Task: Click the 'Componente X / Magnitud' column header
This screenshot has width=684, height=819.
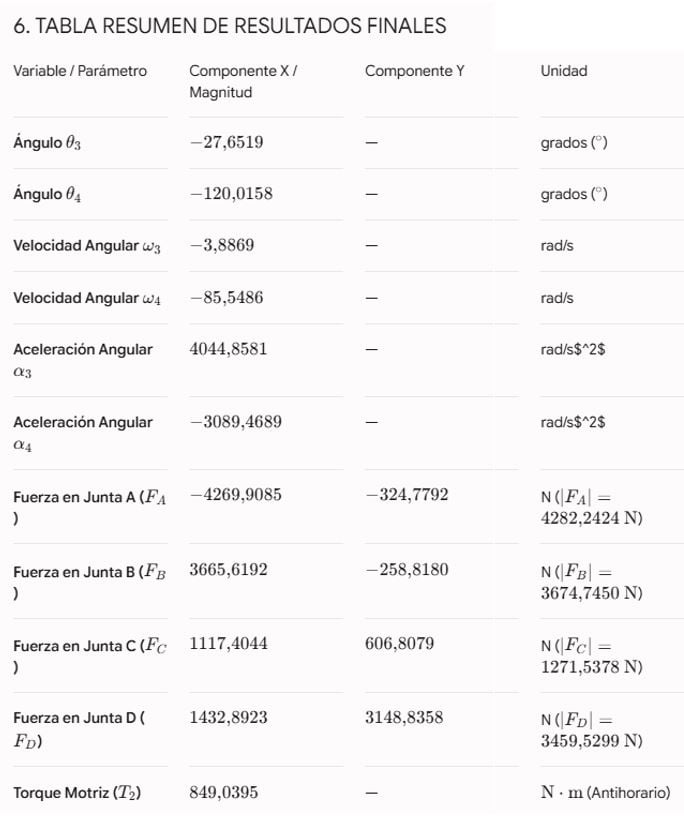Action: 243,81
